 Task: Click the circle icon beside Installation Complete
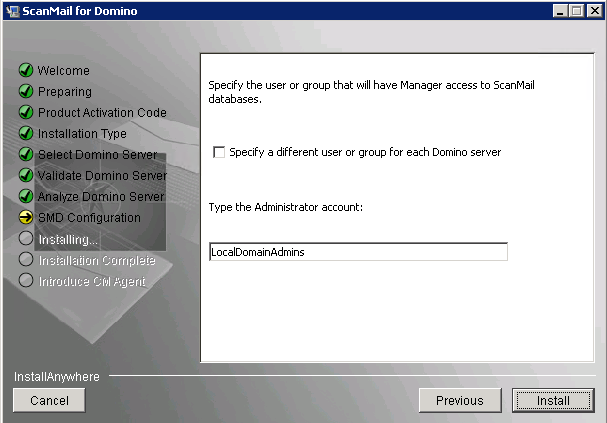(x=27, y=260)
